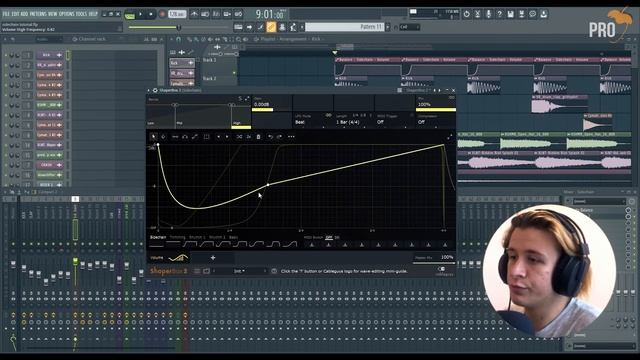Open the playlist view icon
The image size is (640, 360).
[x=238, y=27]
